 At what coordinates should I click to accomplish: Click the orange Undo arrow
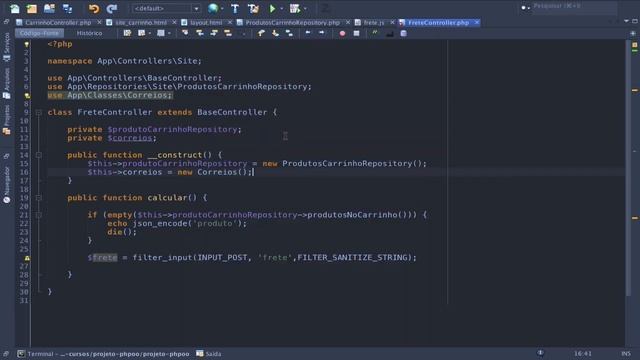94,8
